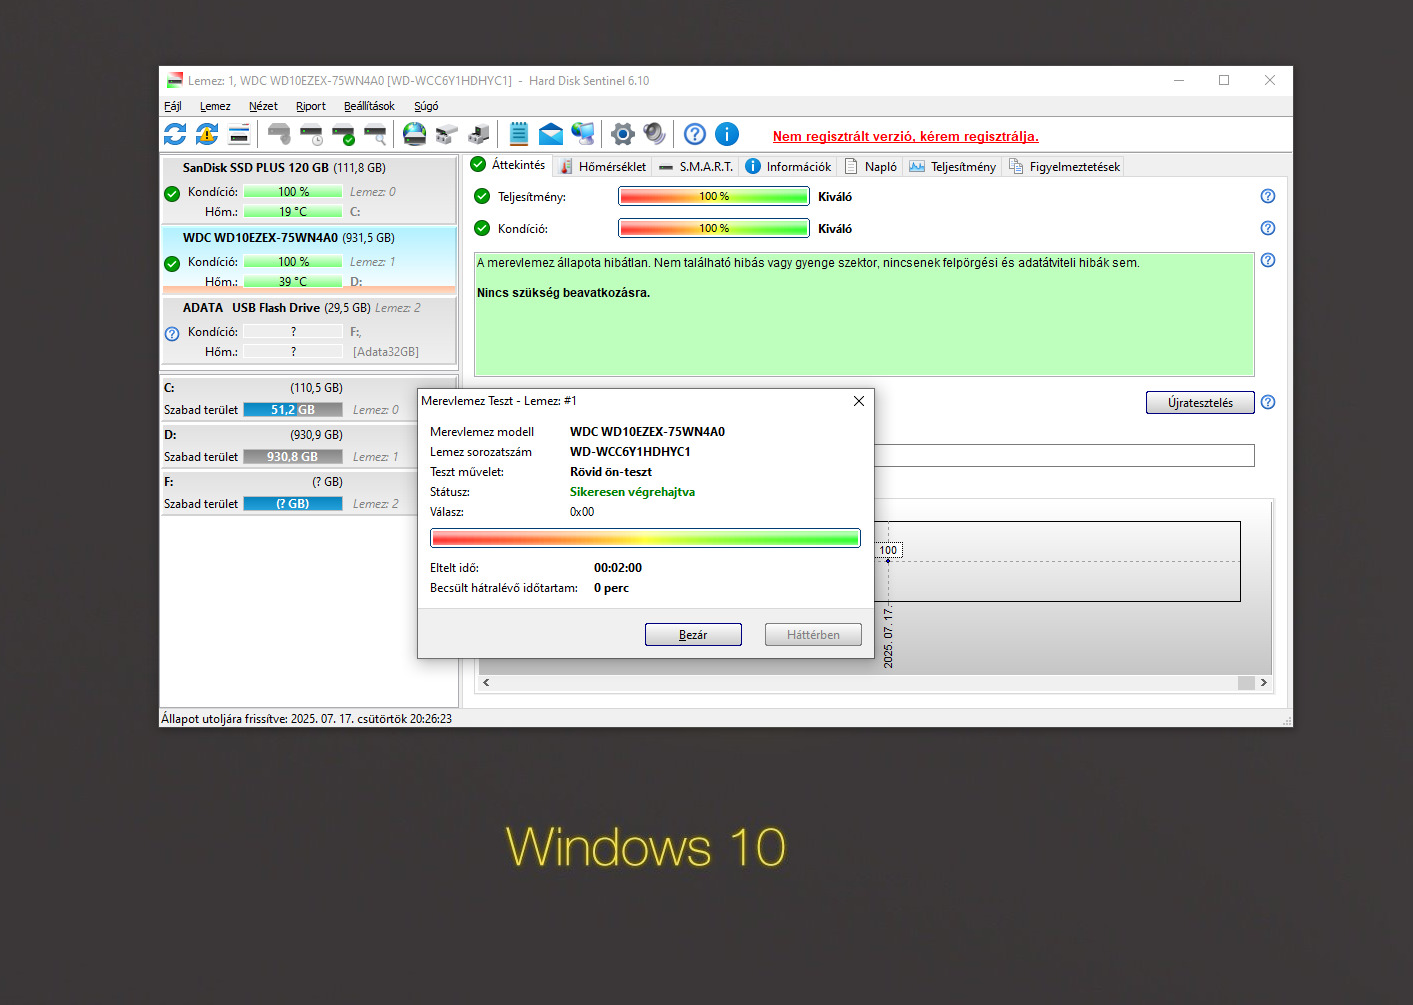1413x1005 pixels.
Task: Click help icon next to Újratesztelés button
Action: point(1268,402)
